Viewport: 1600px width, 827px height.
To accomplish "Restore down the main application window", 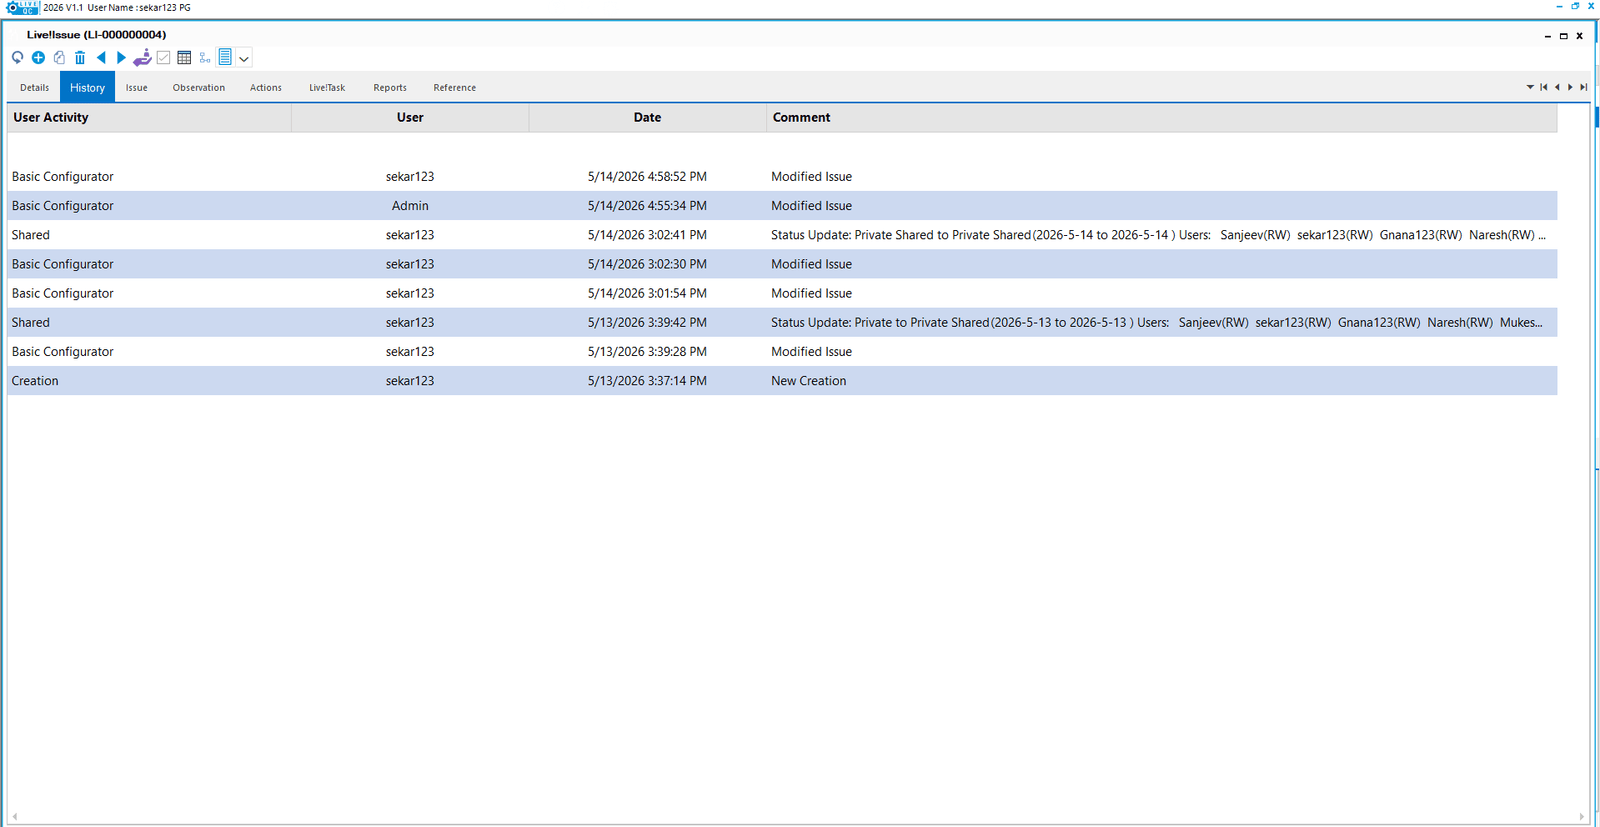I will (1575, 6).
